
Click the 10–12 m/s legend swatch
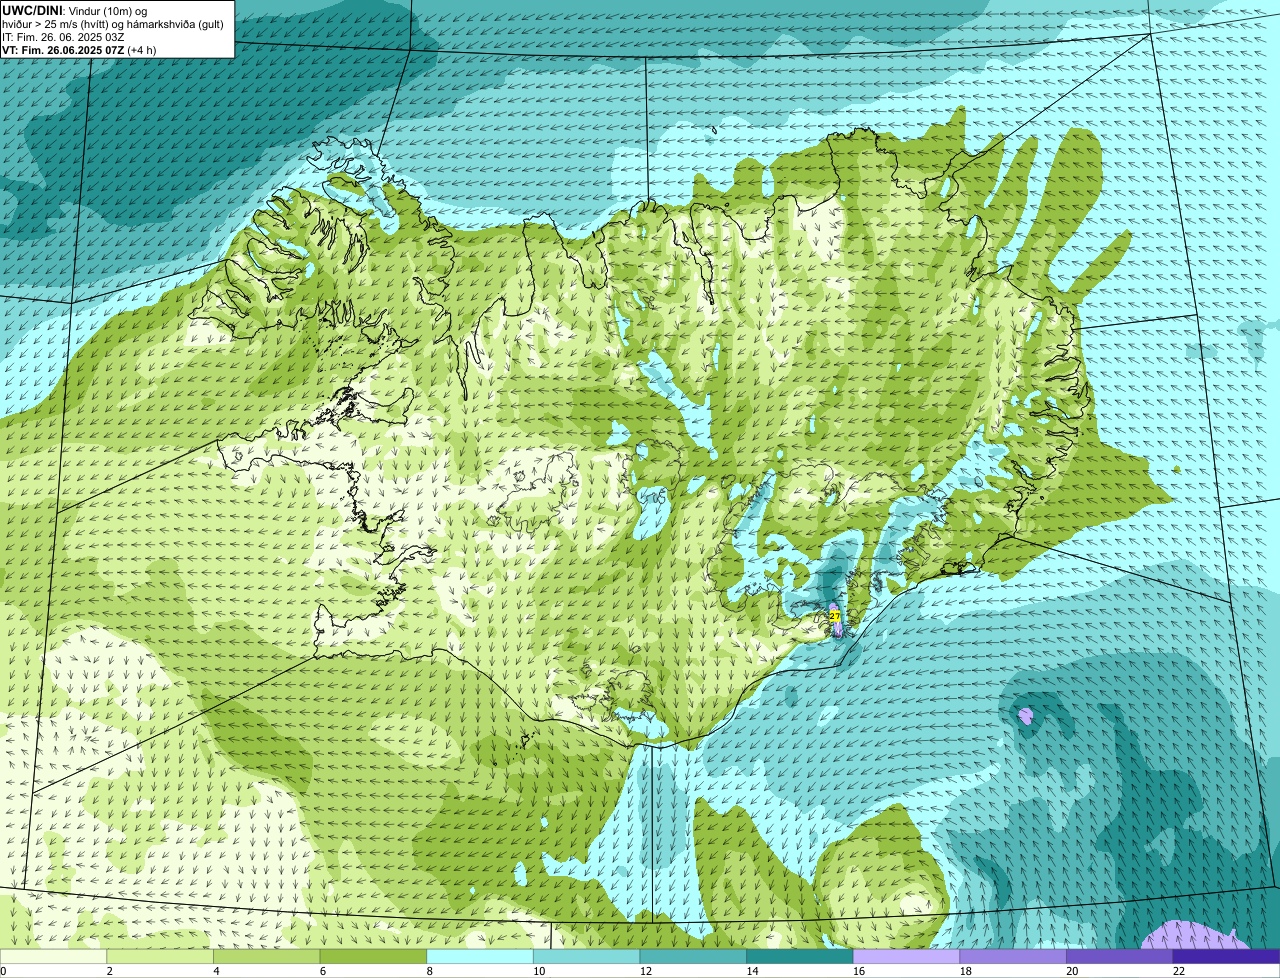coord(587,956)
